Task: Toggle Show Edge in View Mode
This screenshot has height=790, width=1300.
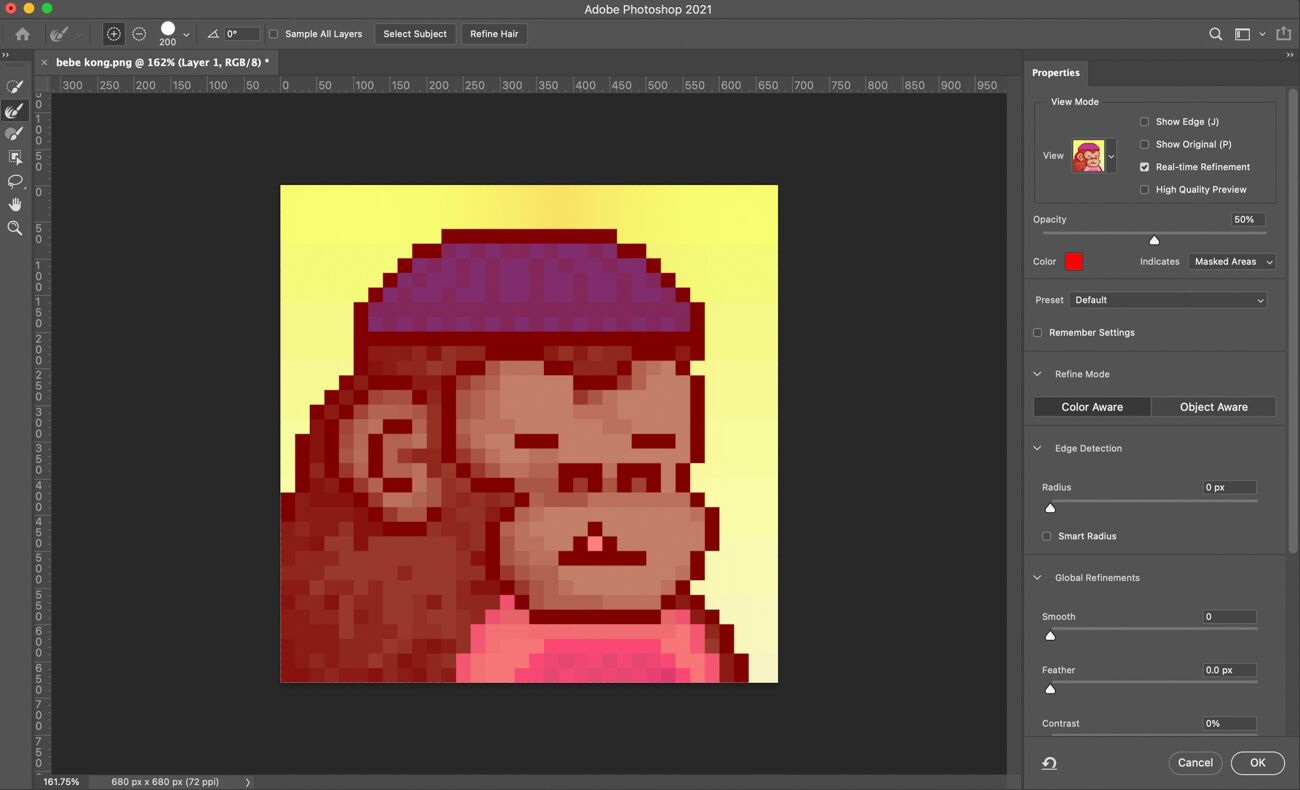Action: coord(1144,121)
